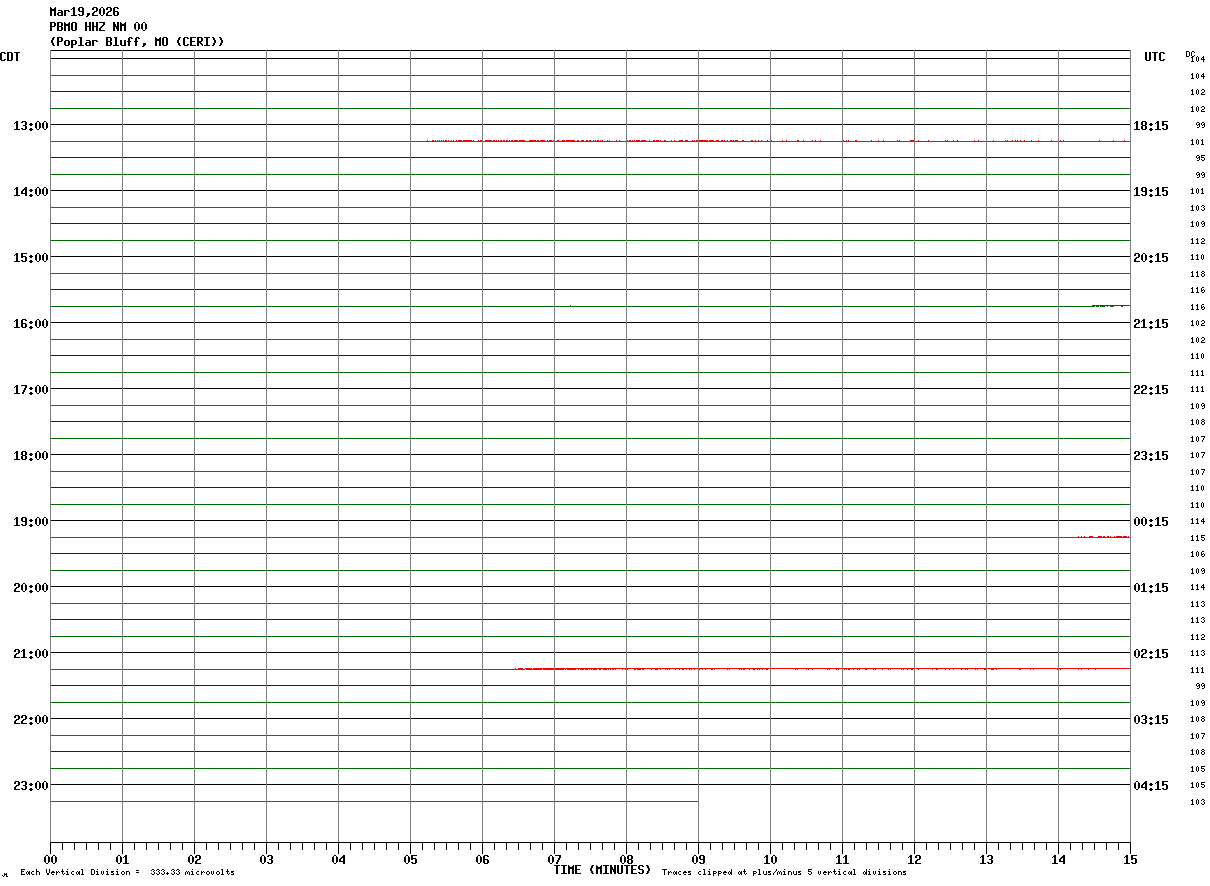
Task: Select the 17:00 CDT time label
Action: [x=31, y=390]
